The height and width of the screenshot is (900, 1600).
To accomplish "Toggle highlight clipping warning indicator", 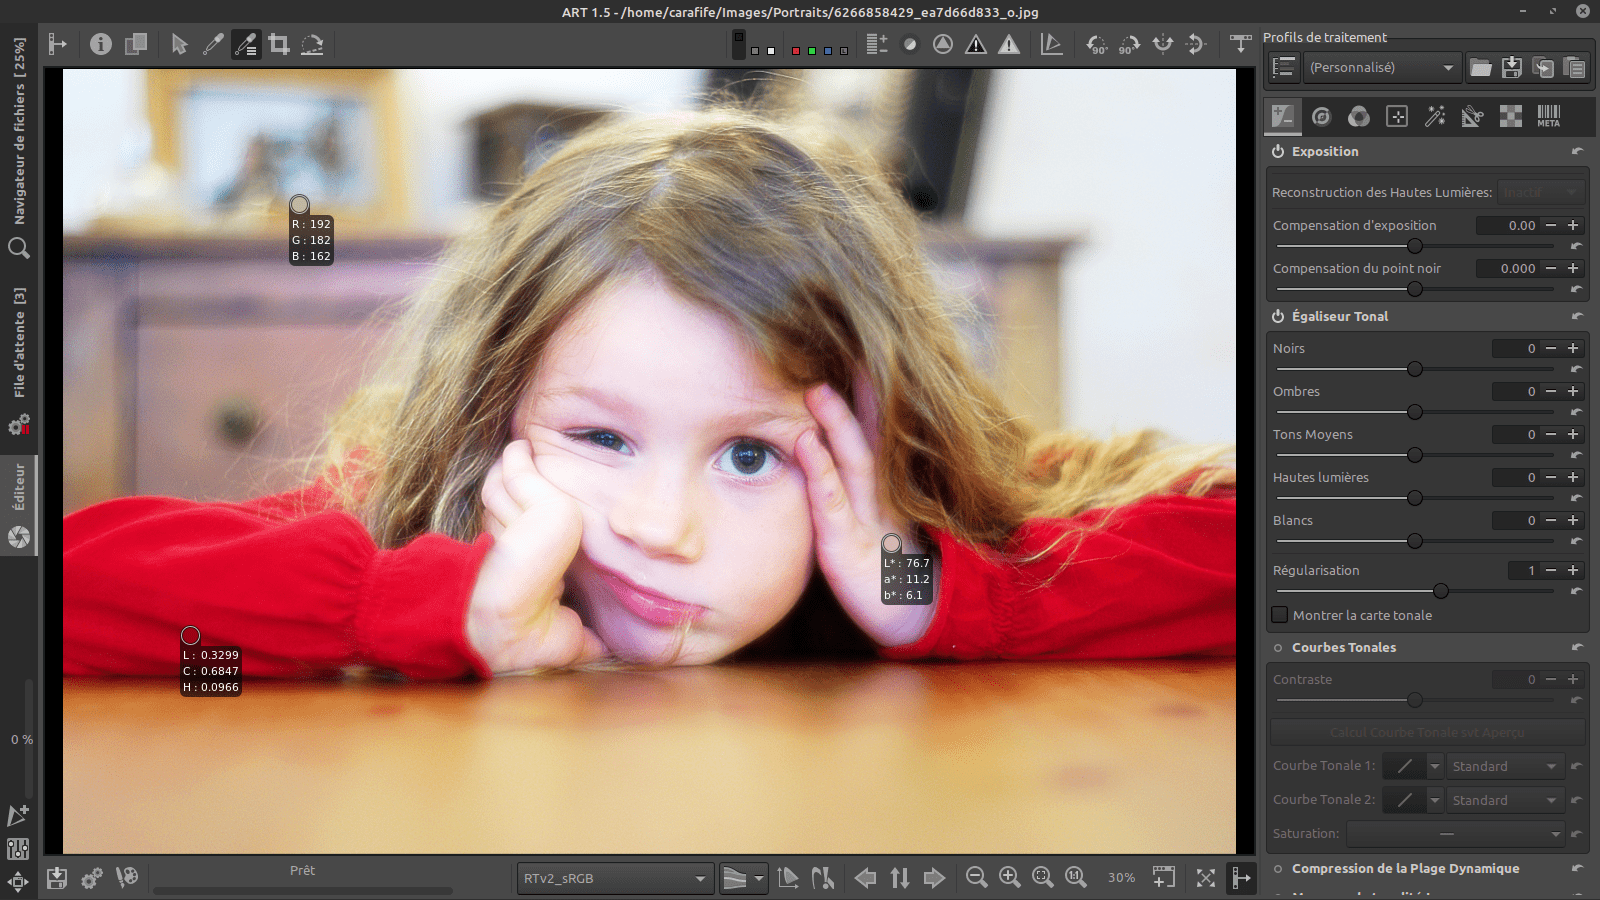I will [1009, 44].
